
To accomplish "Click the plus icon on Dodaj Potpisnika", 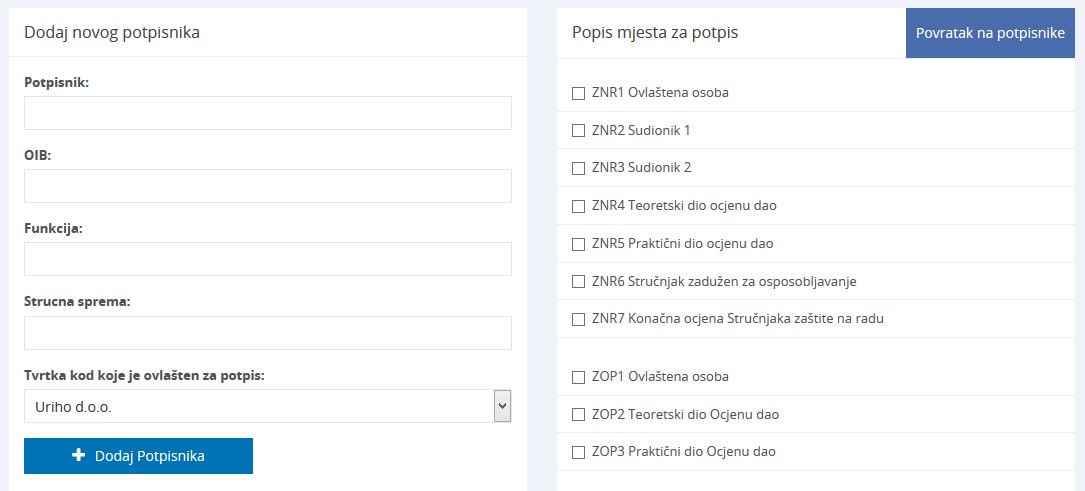I will 79,456.
